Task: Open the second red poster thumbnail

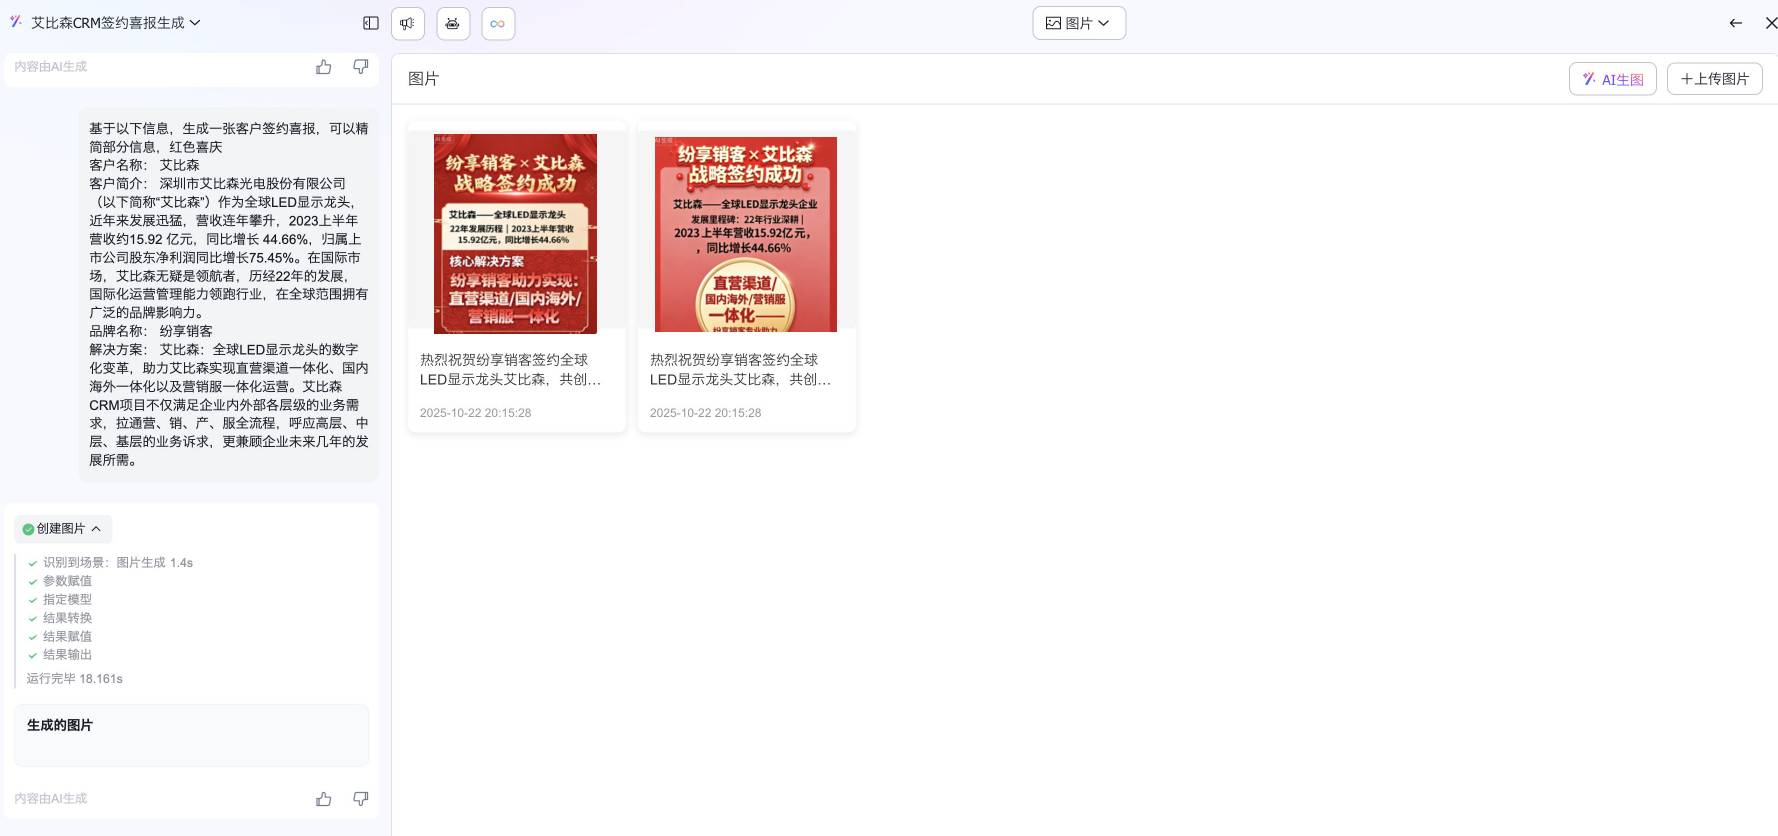Action: 746,233
